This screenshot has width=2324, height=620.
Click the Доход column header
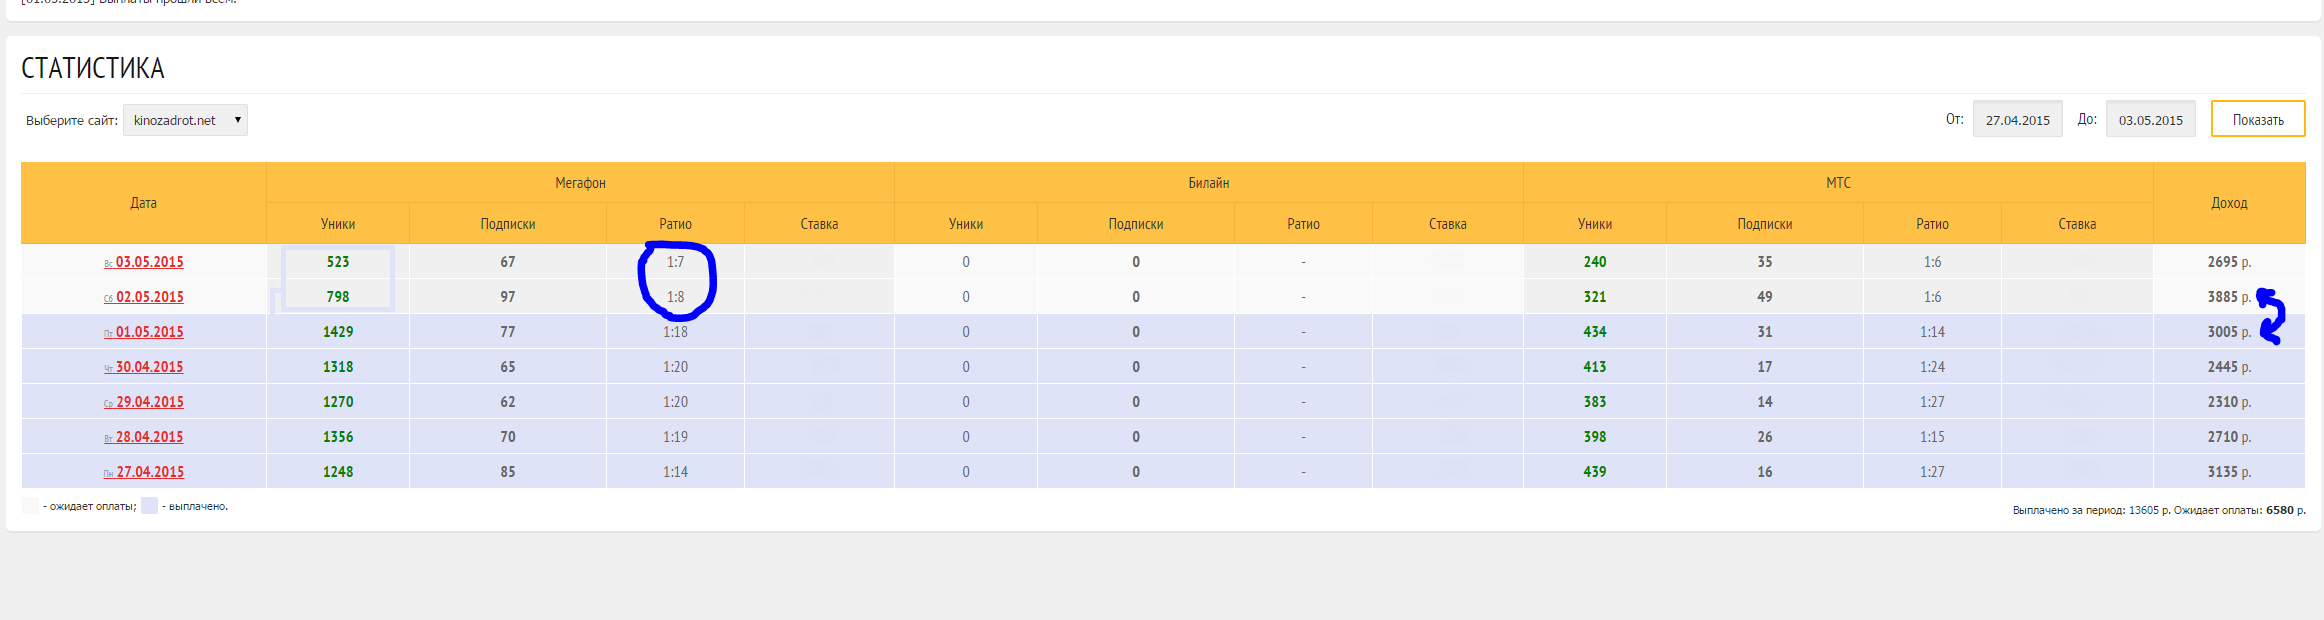pos(2229,203)
